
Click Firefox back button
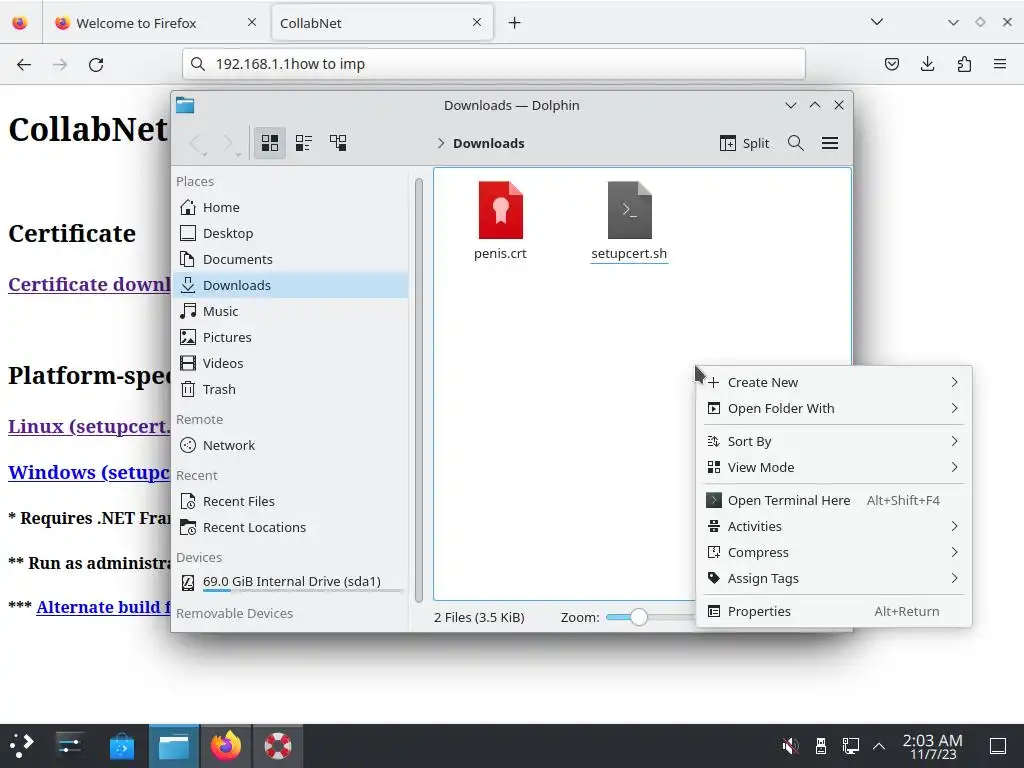(24, 64)
